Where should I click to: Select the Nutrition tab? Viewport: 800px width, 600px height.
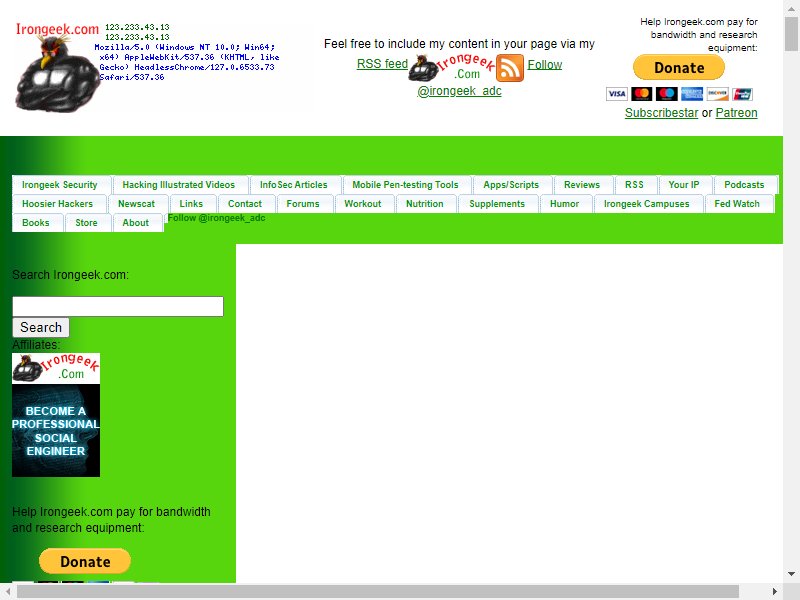tap(425, 204)
